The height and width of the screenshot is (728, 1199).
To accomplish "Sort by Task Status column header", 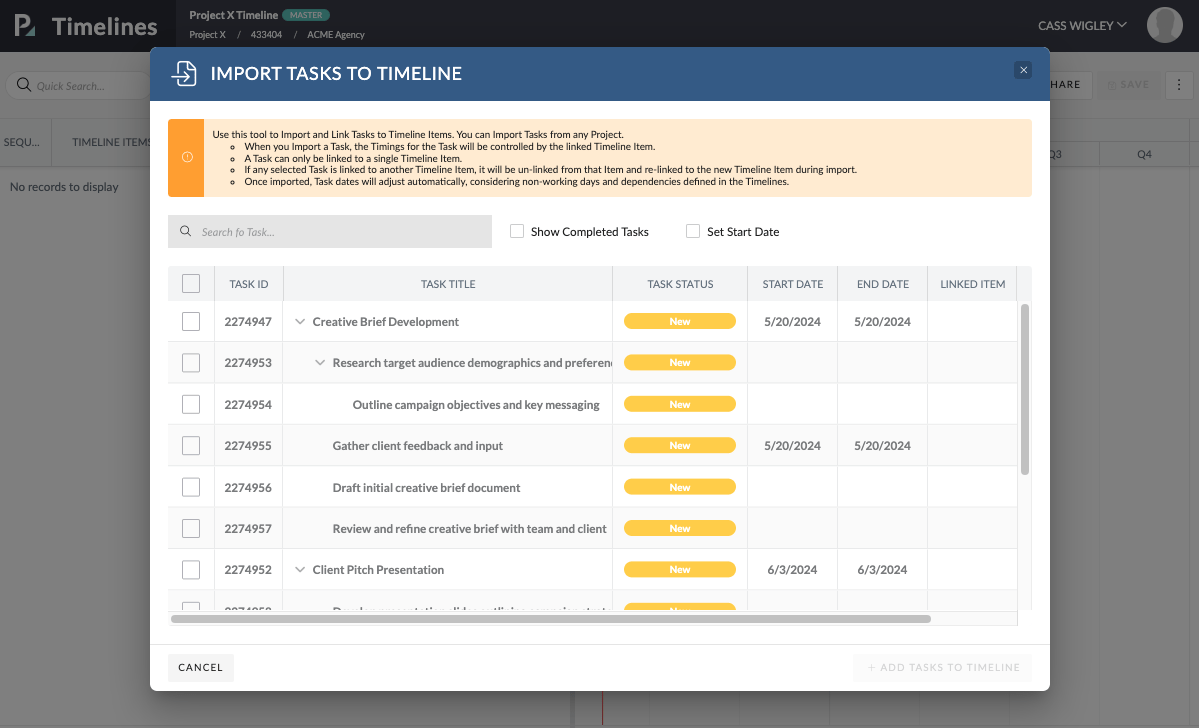I will pyautogui.click(x=680, y=284).
